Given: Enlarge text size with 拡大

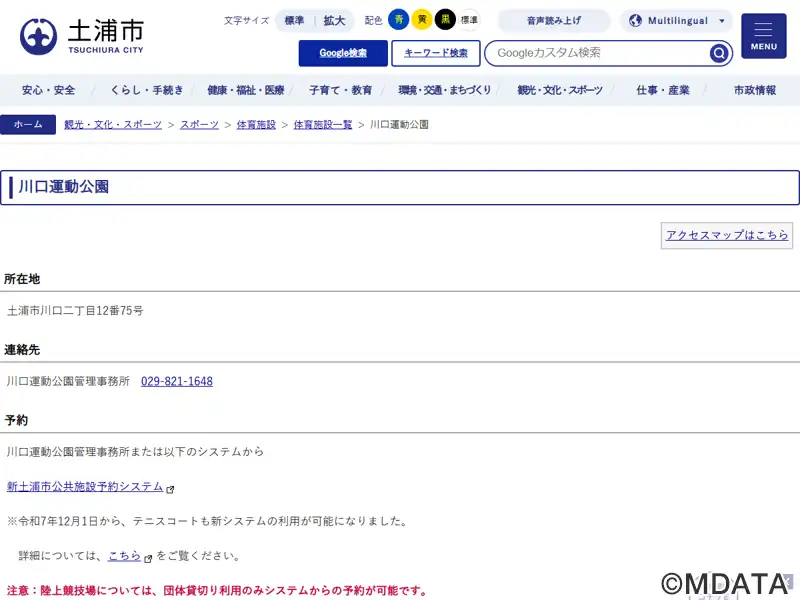Looking at the screenshot, I should (x=333, y=21).
